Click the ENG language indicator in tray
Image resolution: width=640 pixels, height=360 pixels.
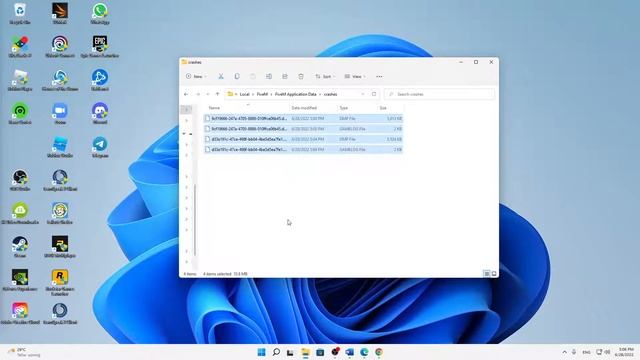[x=587, y=352]
